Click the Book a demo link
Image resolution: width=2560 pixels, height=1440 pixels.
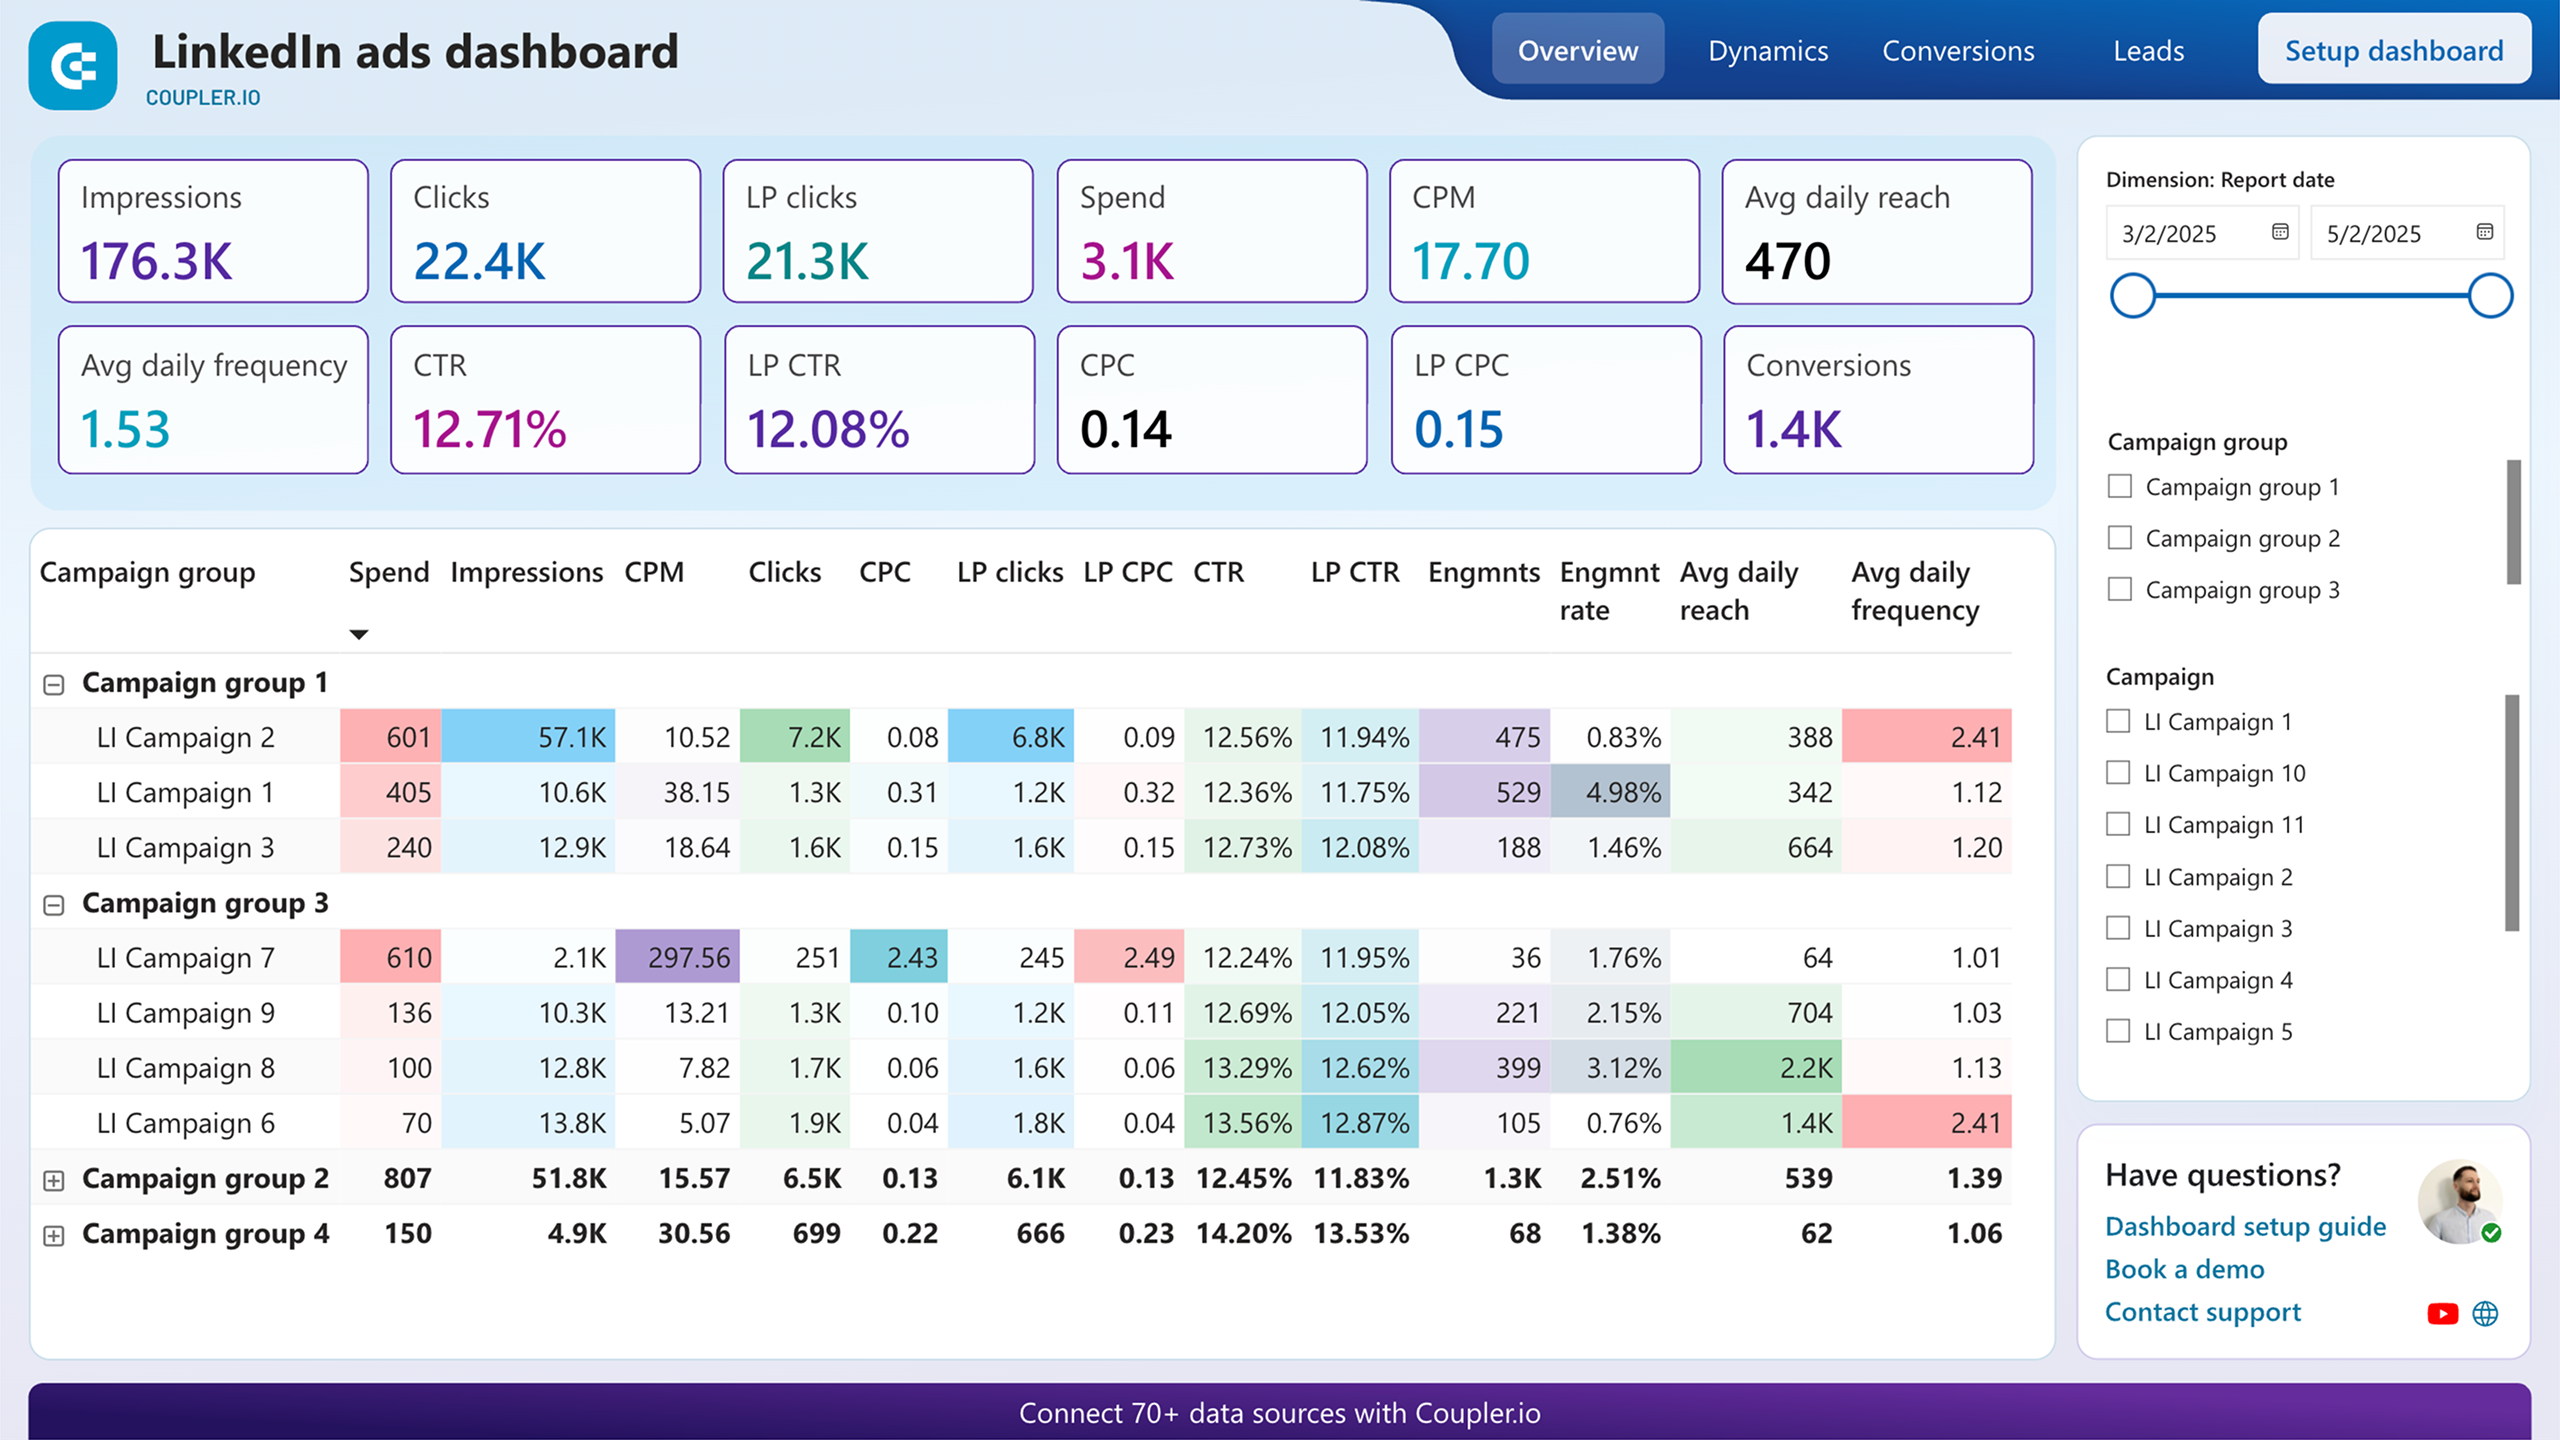[2185, 1269]
